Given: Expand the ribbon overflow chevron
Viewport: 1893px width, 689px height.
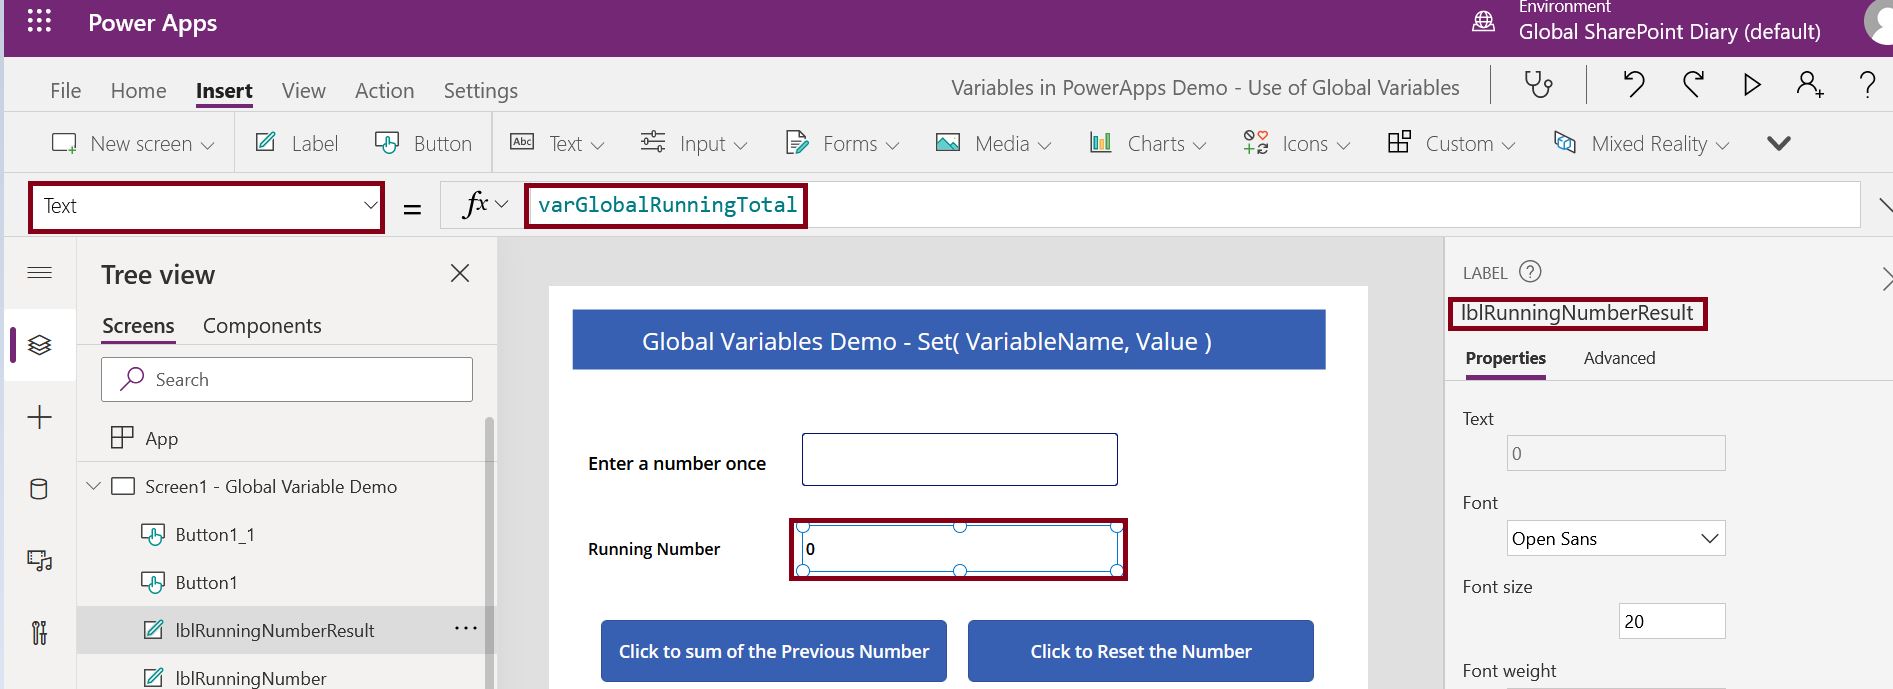Looking at the screenshot, I should click(x=1778, y=144).
